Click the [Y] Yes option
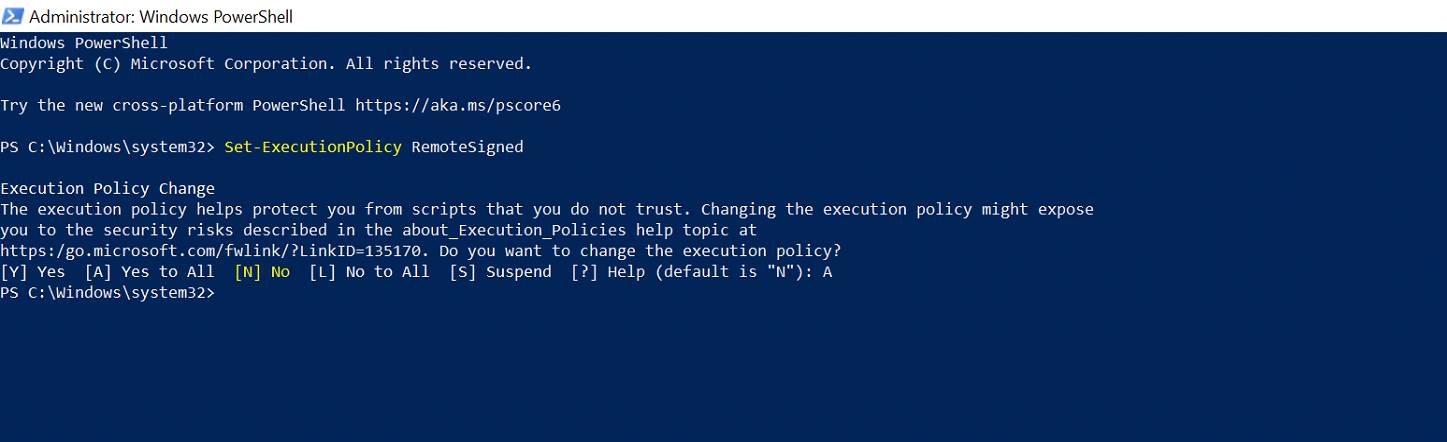 33,272
